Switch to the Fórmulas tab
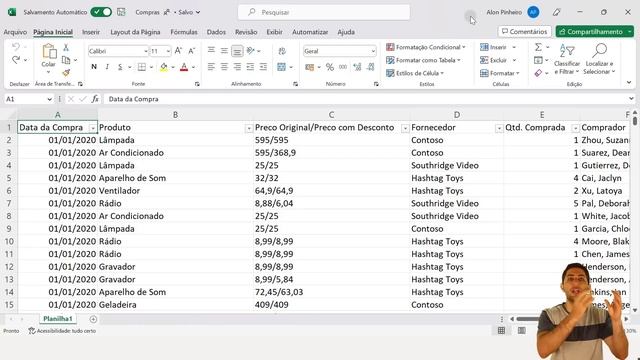Screen dimensions: 640x360 click(x=184, y=32)
